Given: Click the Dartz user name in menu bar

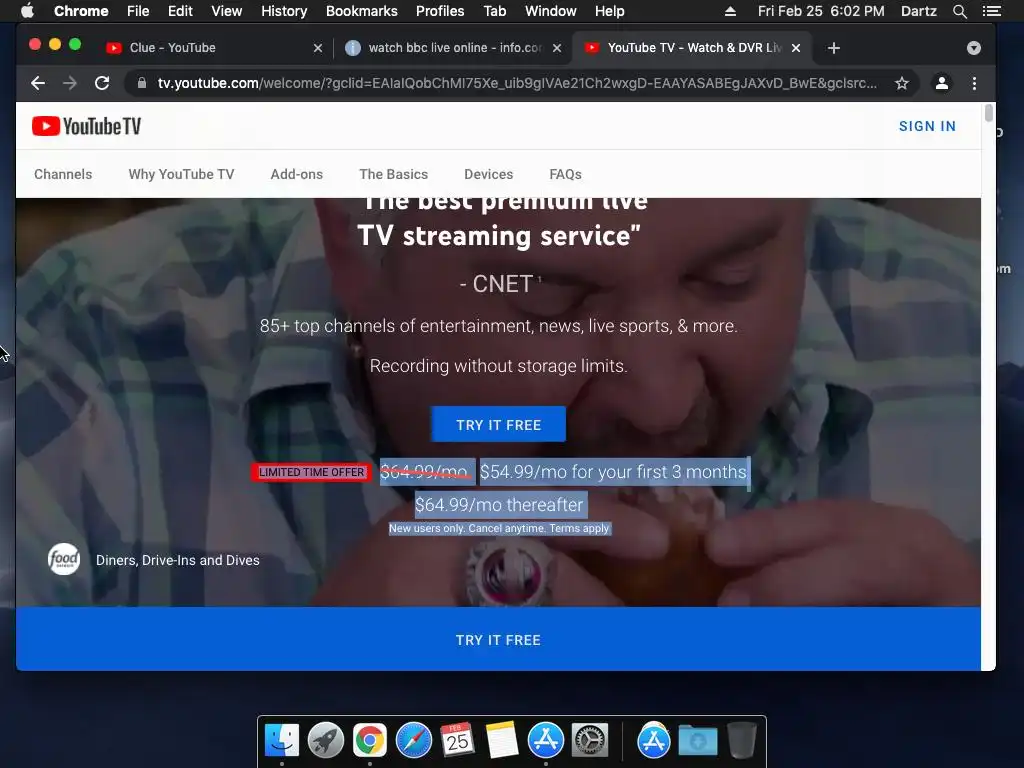Looking at the screenshot, I should [918, 11].
